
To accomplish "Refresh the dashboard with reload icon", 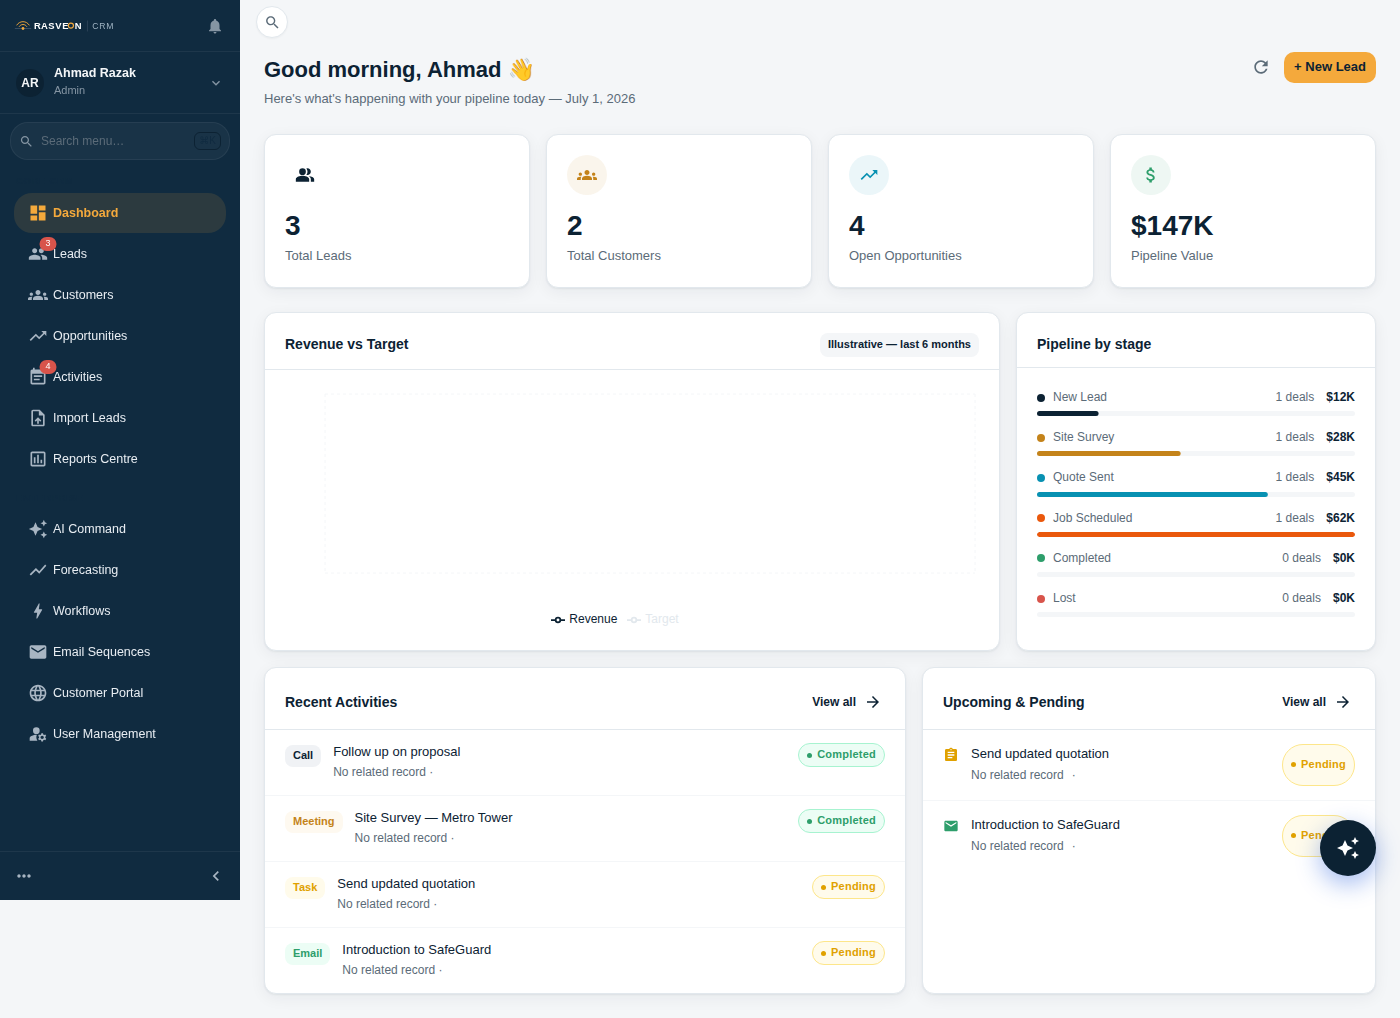I will point(1261,67).
